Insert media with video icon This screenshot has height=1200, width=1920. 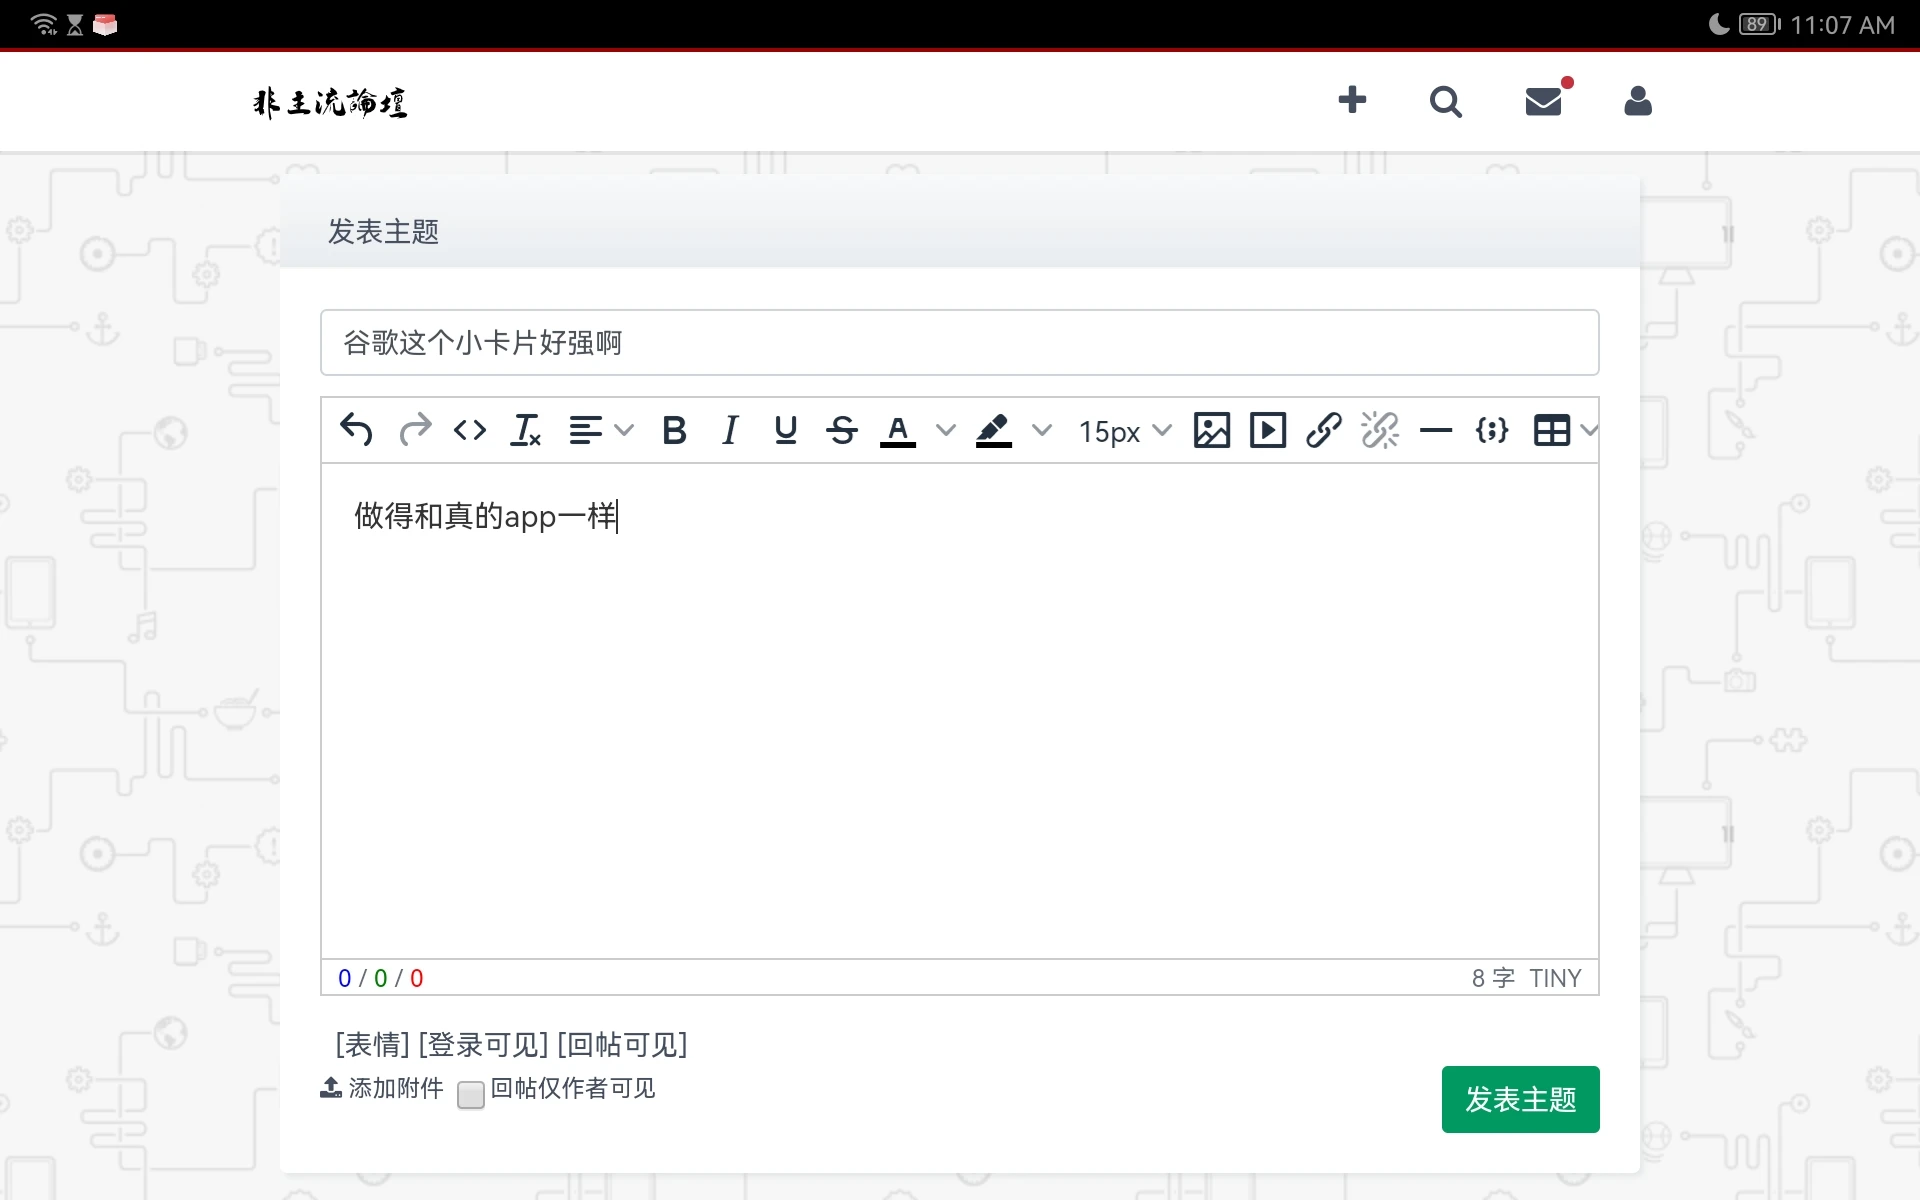click(1268, 430)
